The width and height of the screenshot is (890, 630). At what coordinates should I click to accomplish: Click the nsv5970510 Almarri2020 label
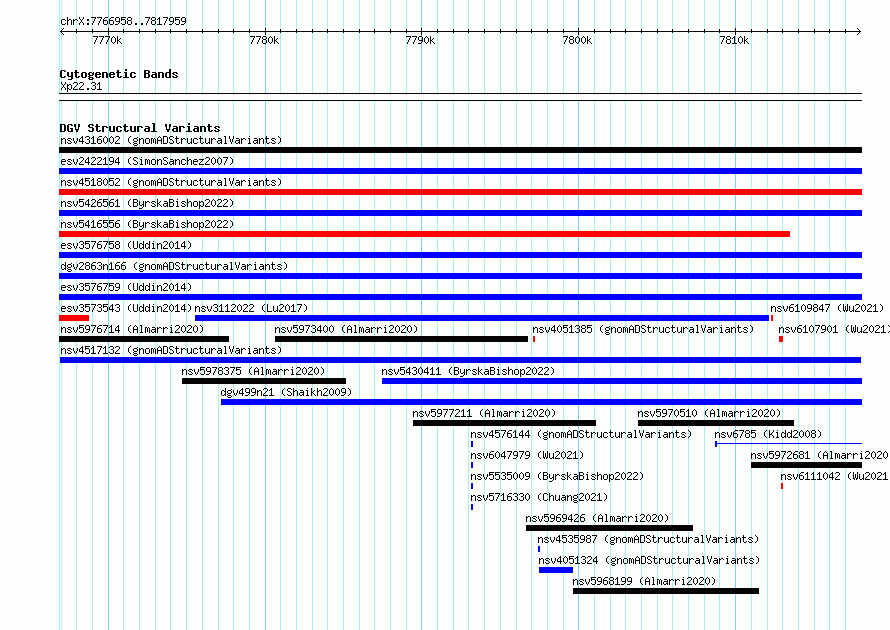tap(710, 413)
